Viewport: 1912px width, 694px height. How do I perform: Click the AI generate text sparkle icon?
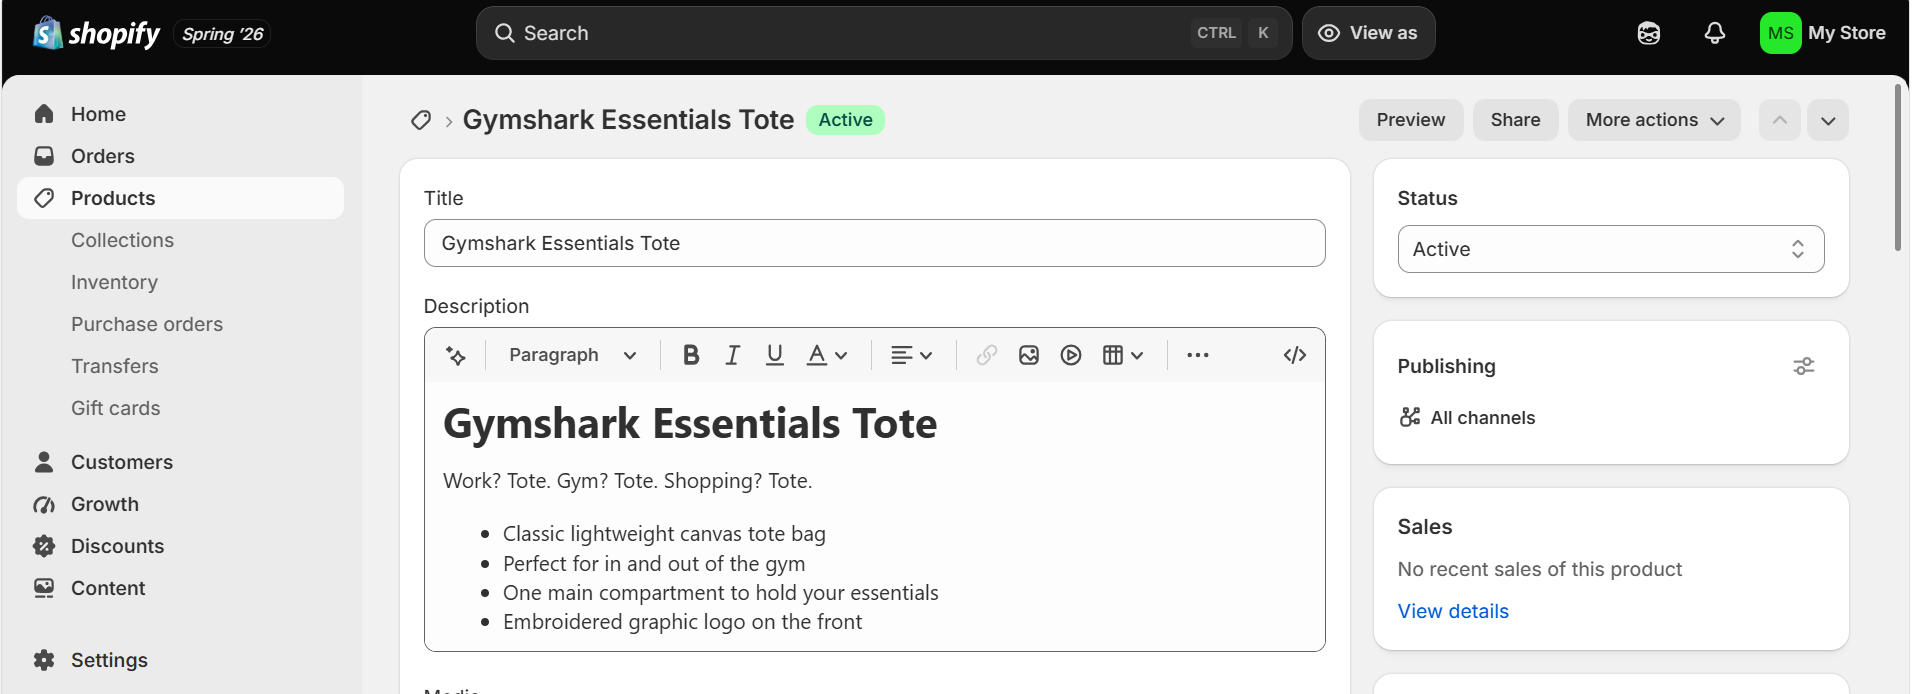(456, 355)
